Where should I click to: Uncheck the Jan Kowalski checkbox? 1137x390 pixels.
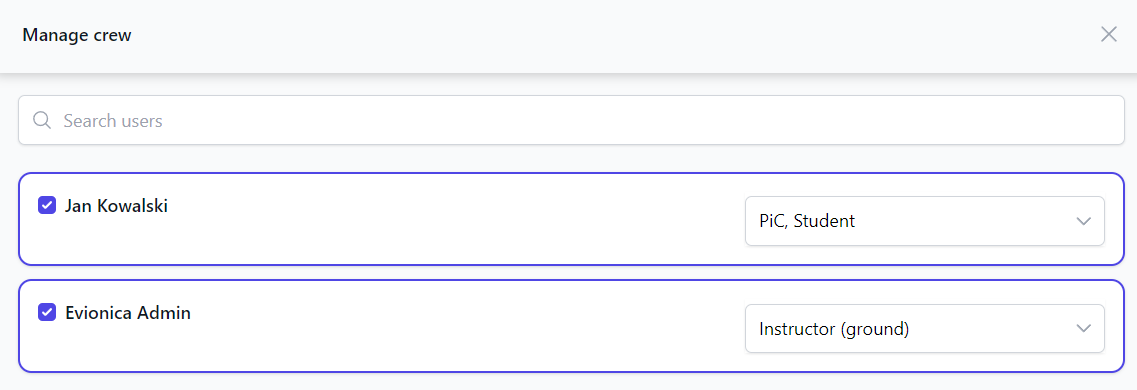click(x=47, y=206)
